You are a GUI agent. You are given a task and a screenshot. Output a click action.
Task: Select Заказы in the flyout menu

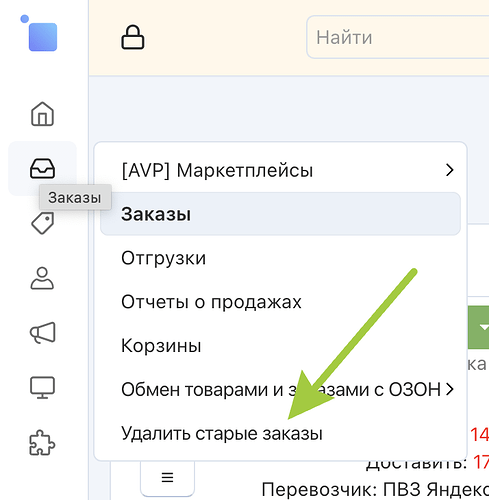coord(280,214)
